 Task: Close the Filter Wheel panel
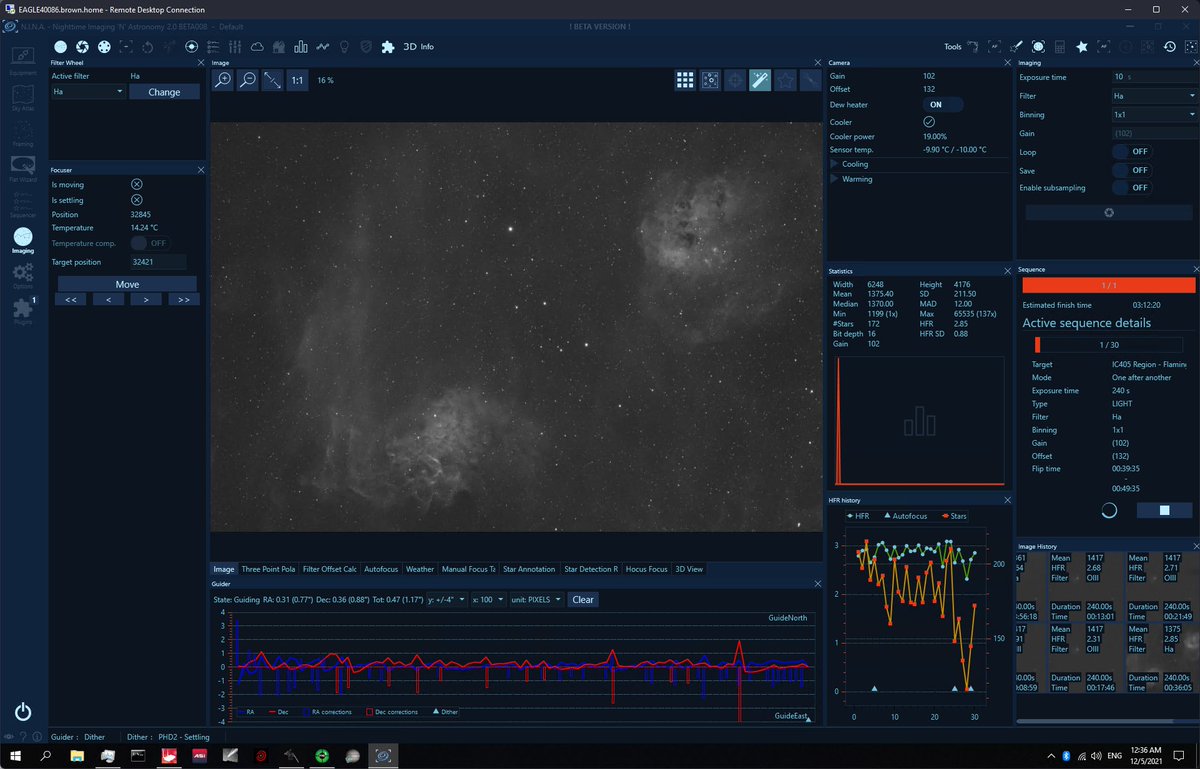pos(201,62)
